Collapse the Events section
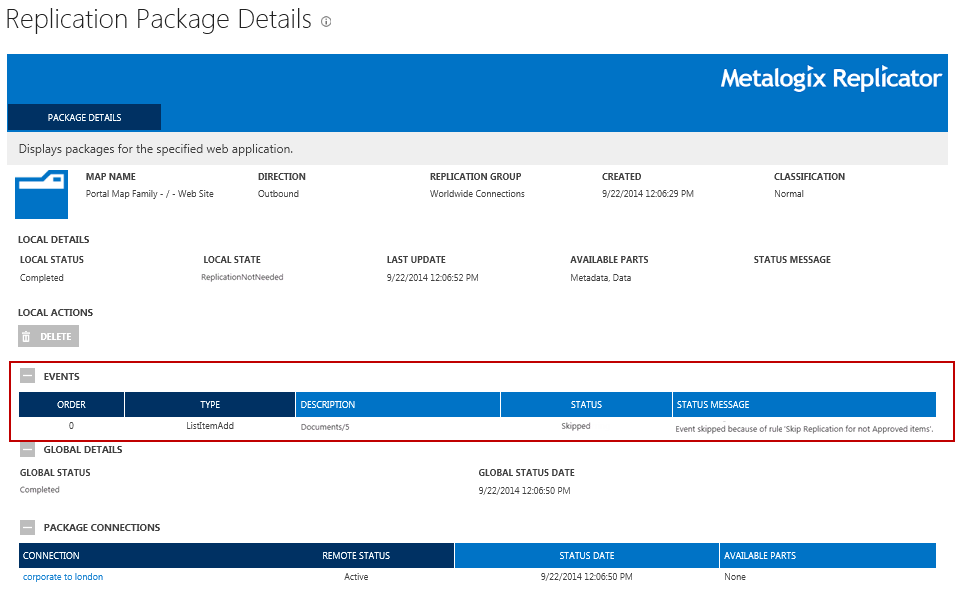Screen dimensions: 955x590 pyautogui.click(x=27, y=377)
